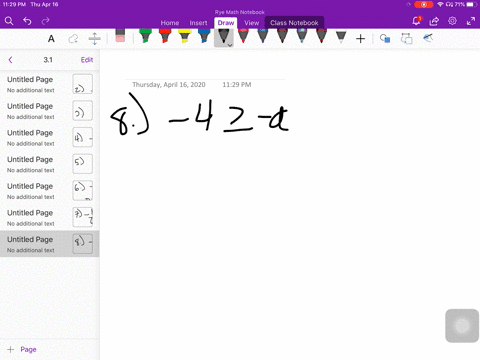Select the Draw tab
480x360 pixels.
click(x=226, y=23)
